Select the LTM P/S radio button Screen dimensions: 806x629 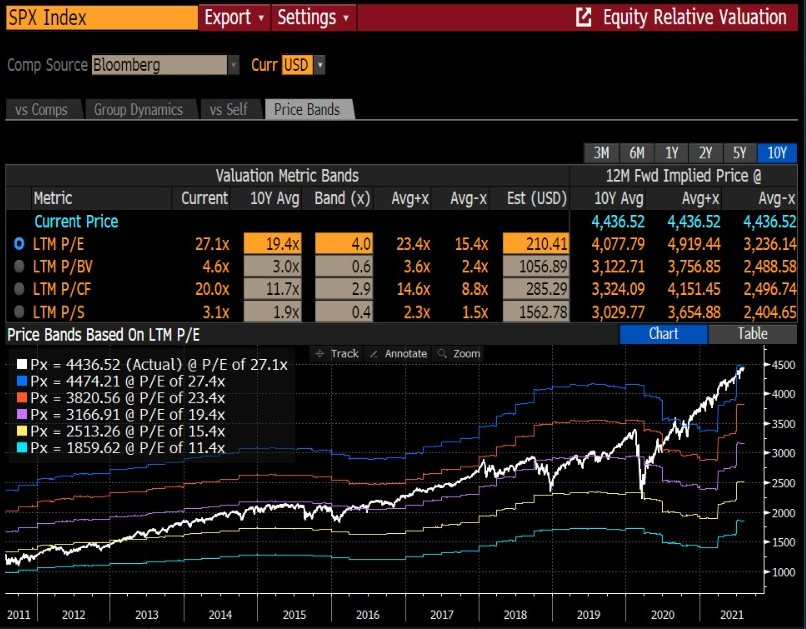click(x=19, y=311)
